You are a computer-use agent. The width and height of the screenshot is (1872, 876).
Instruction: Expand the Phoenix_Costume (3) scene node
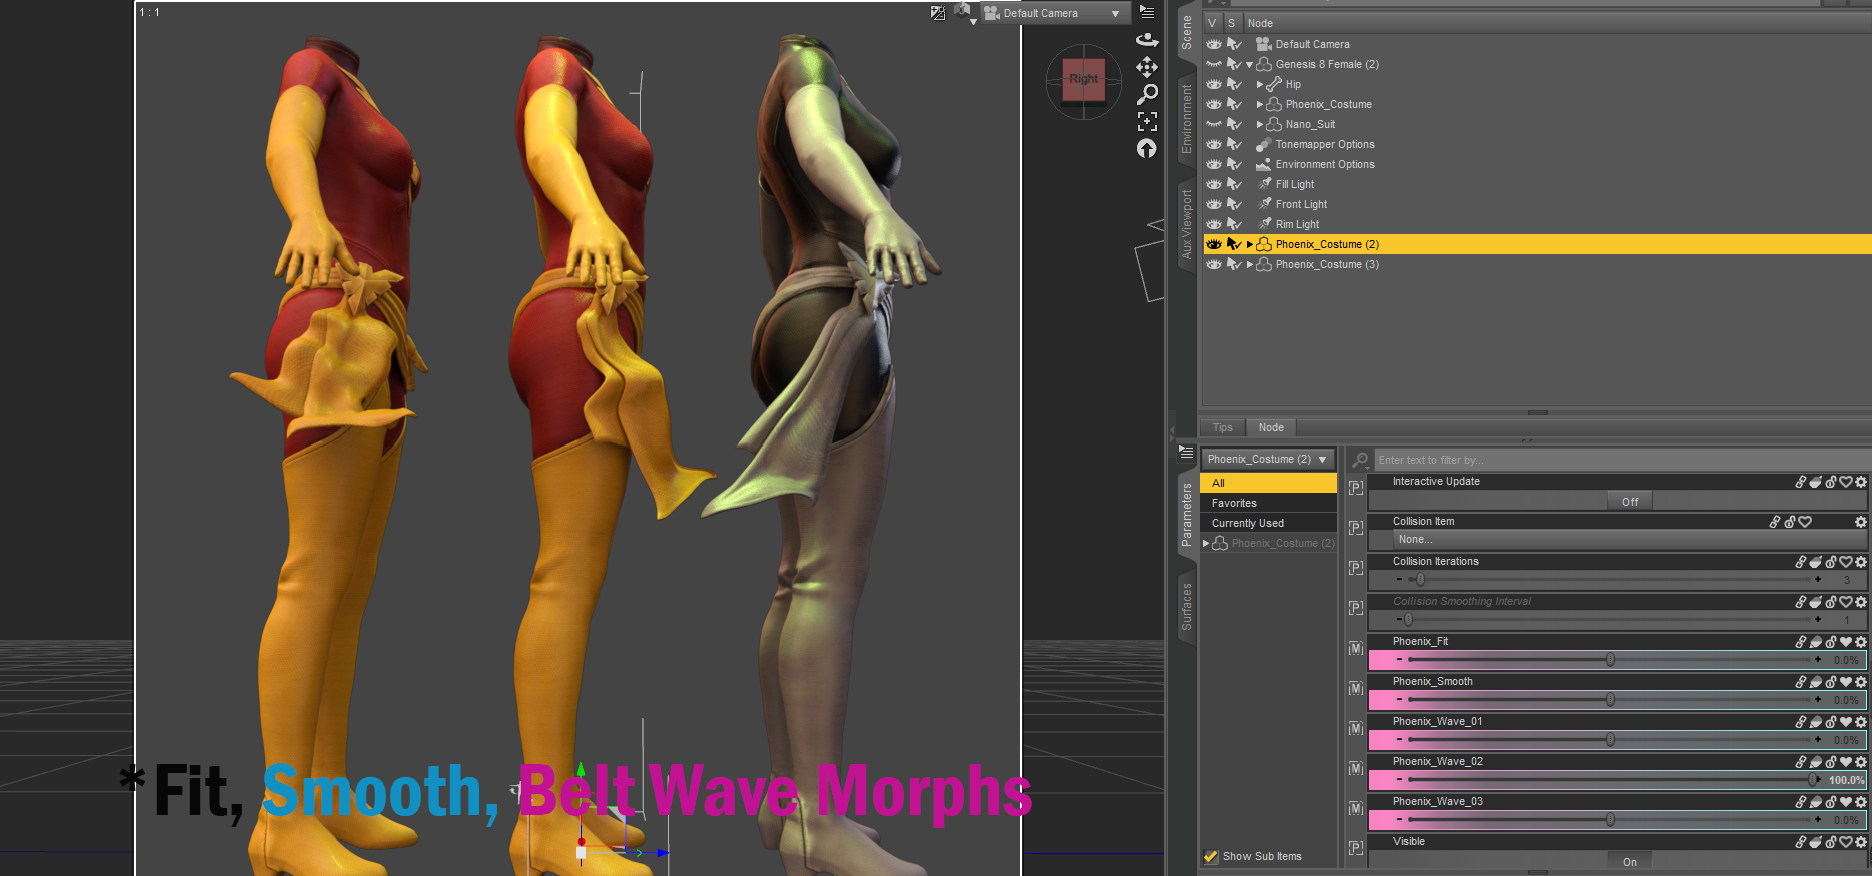point(1250,265)
